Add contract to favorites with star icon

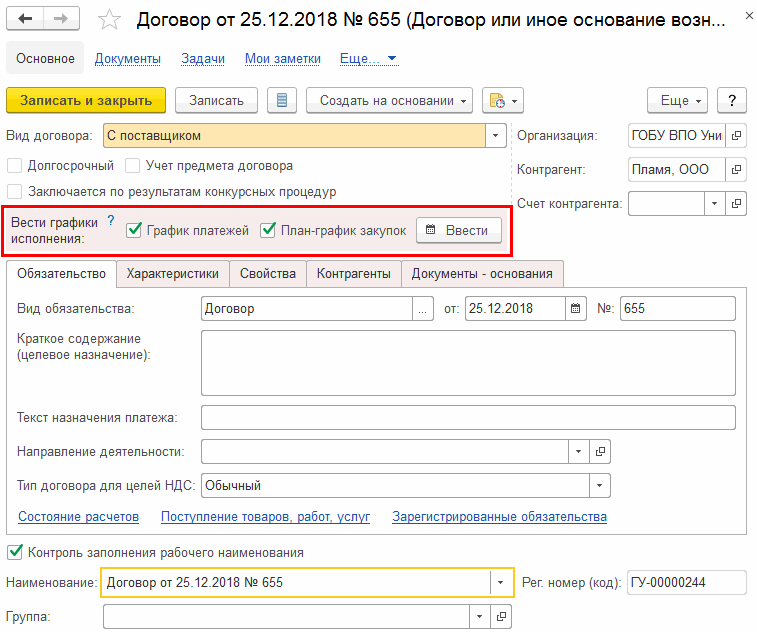coord(109,20)
